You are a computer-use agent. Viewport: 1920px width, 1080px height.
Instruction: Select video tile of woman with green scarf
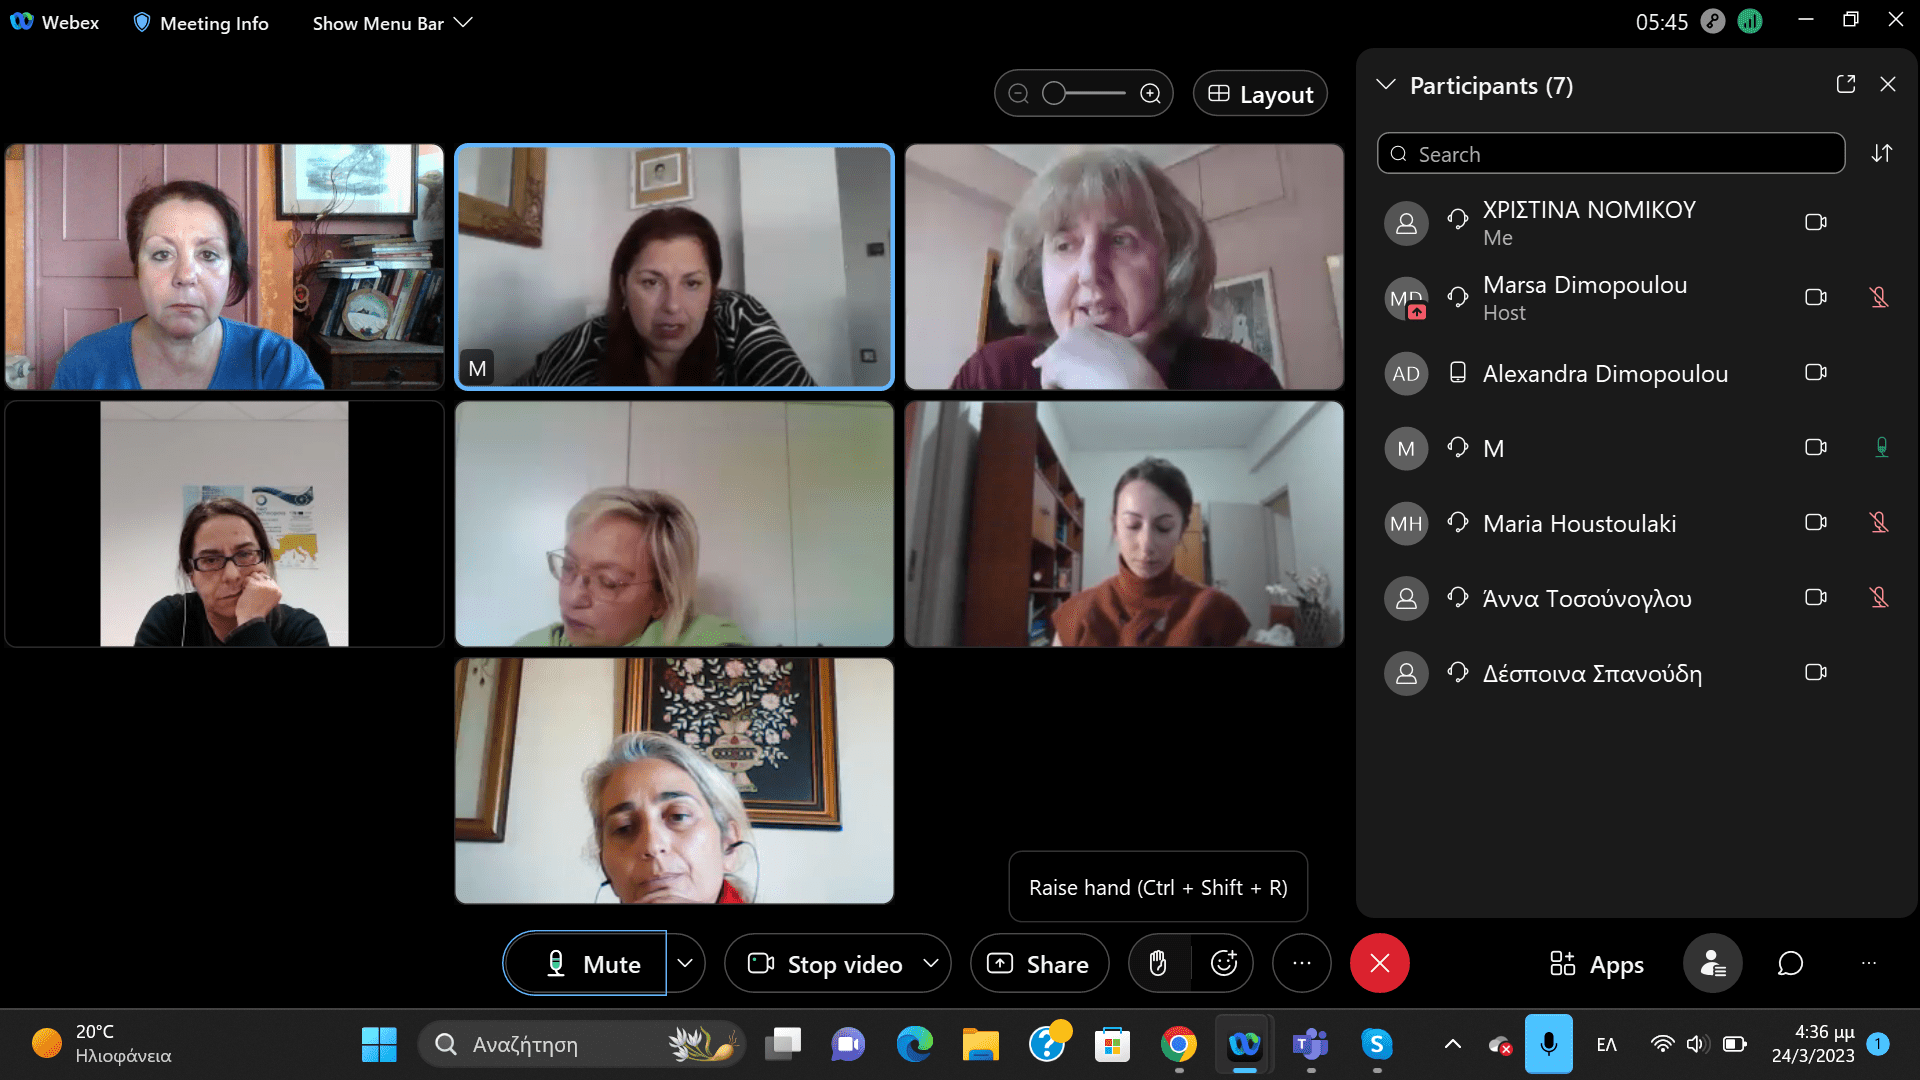674,524
